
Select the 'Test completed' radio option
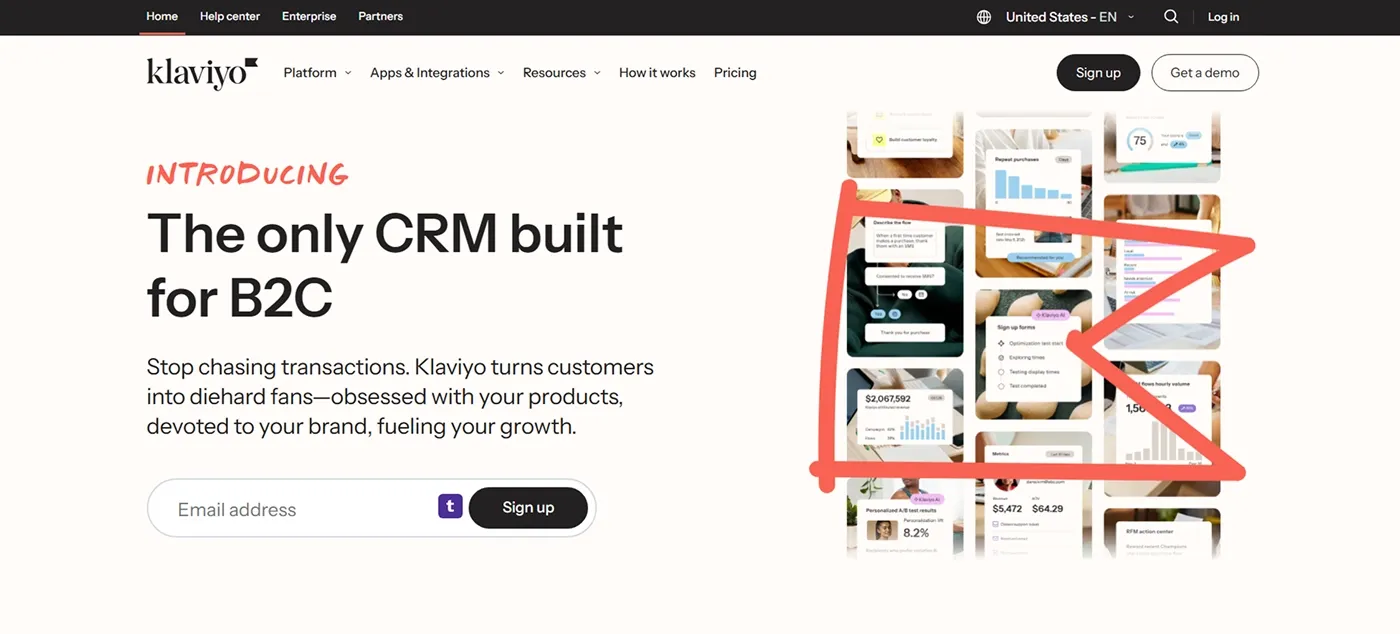click(1001, 385)
